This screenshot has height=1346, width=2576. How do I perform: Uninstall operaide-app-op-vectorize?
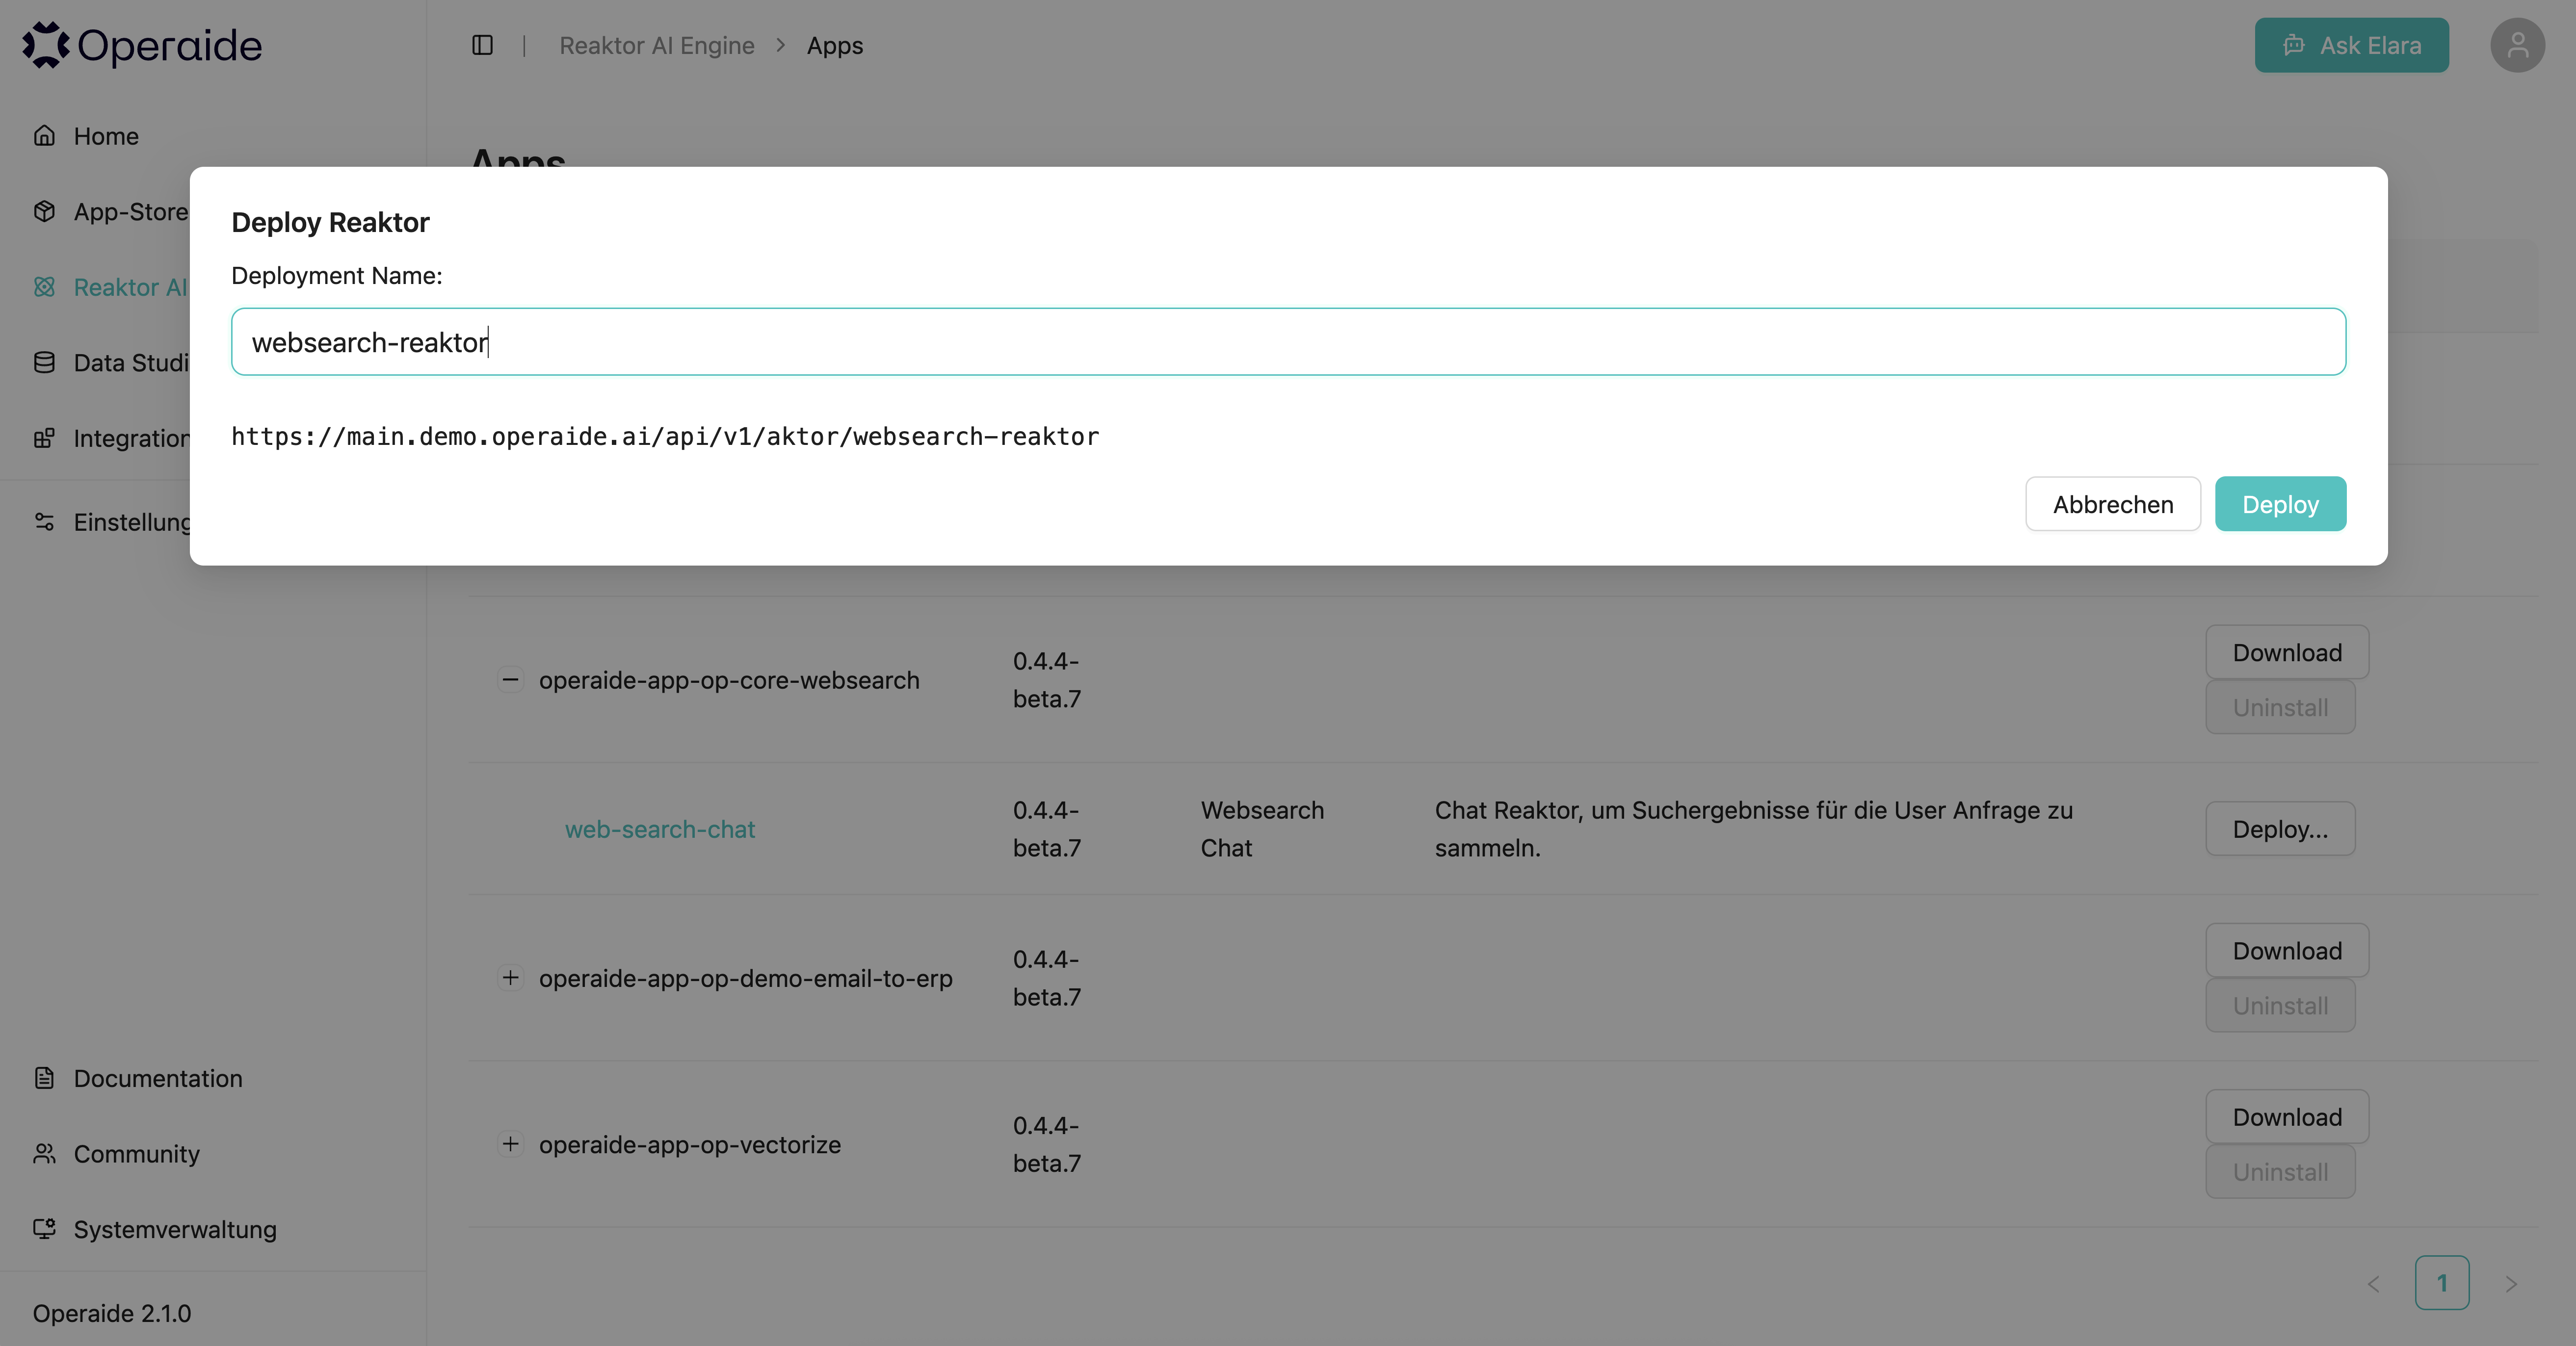[2280, 1171]
